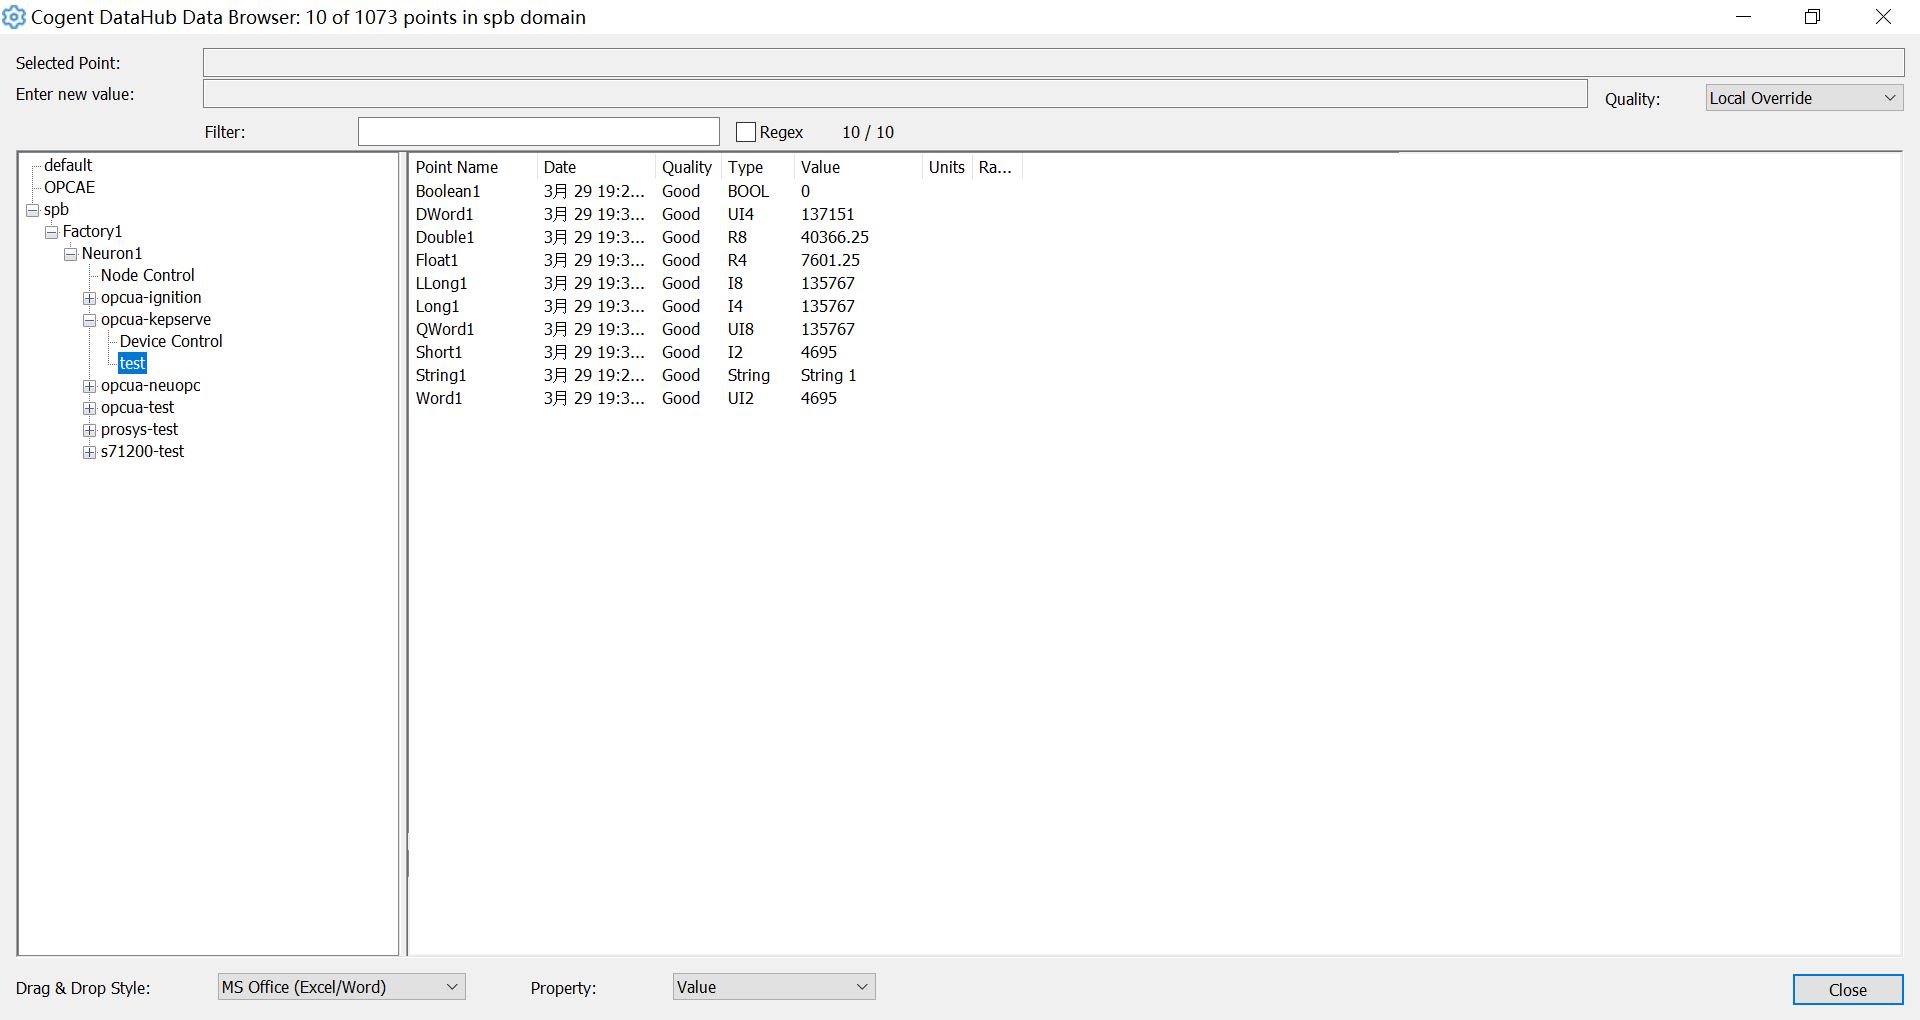Viewport: 1920px width, 1020px height.
Task: Collapse the spb domain node
Action: [x=33, y=210]
